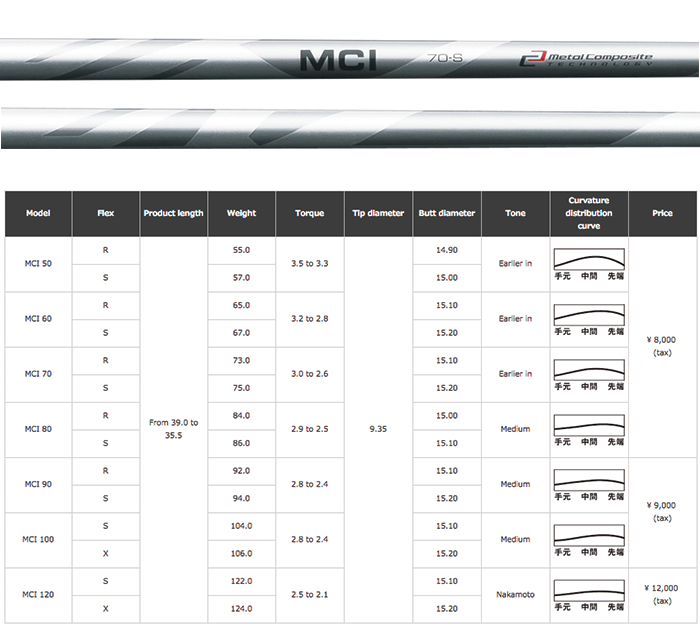
Task: Open the MCI 50 curvature curve graphic
Action: 589,264
